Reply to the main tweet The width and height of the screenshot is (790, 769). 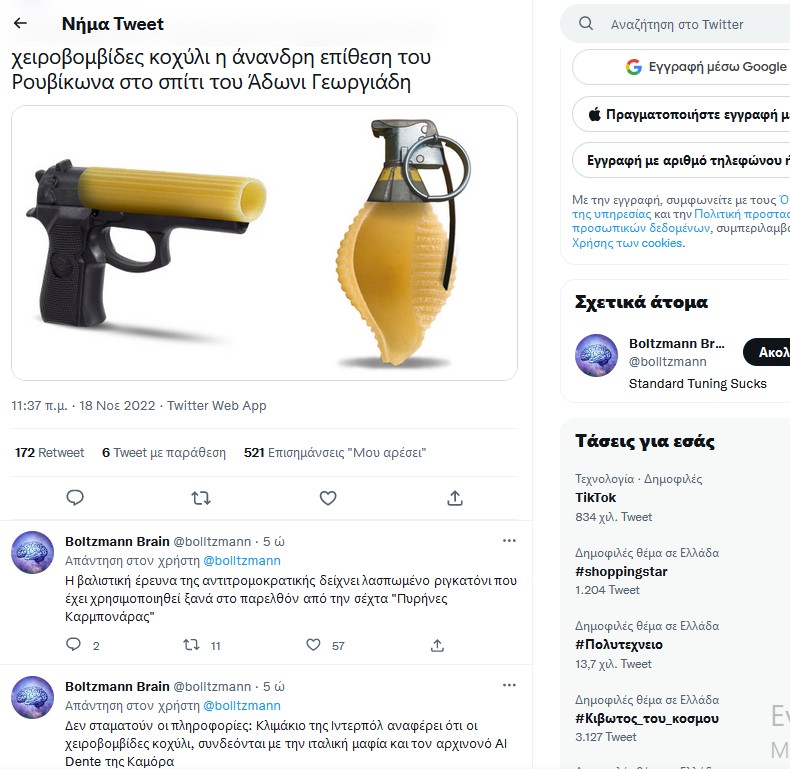click(75, 498)
